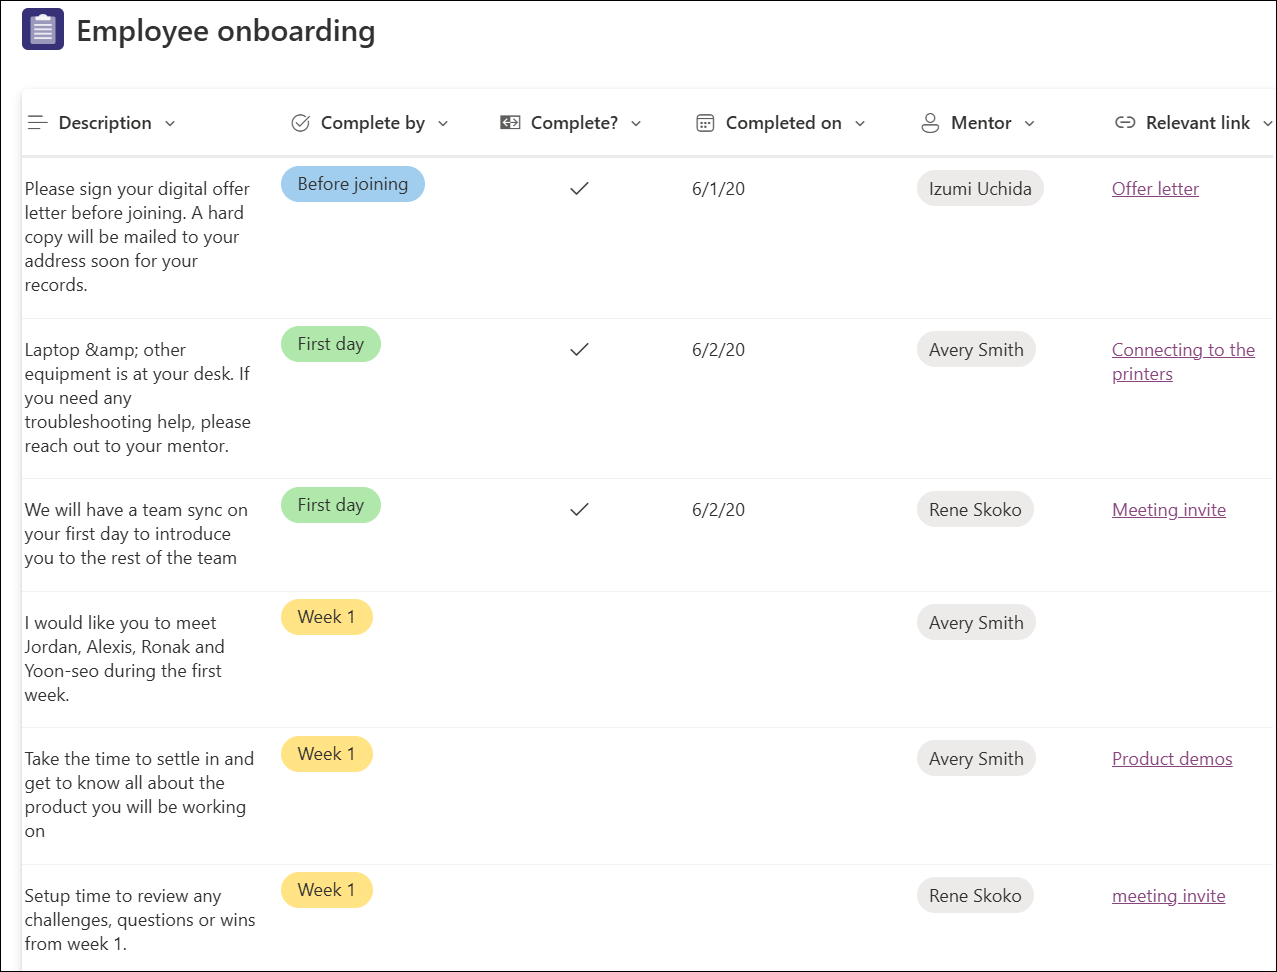Toggle the checkmark for the team sync row
The height and width of the screenshot is (972, 1277).
(579, 509)
